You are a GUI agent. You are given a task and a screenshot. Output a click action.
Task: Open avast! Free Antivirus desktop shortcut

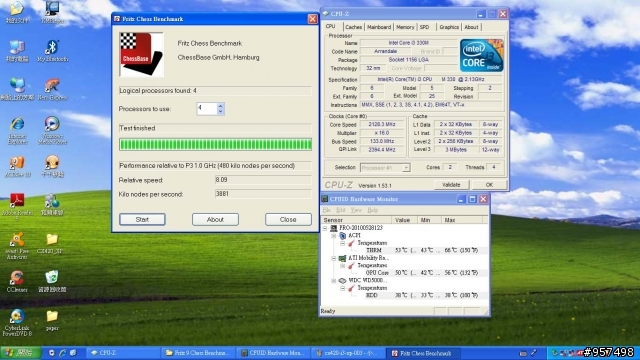click(17, 245)
